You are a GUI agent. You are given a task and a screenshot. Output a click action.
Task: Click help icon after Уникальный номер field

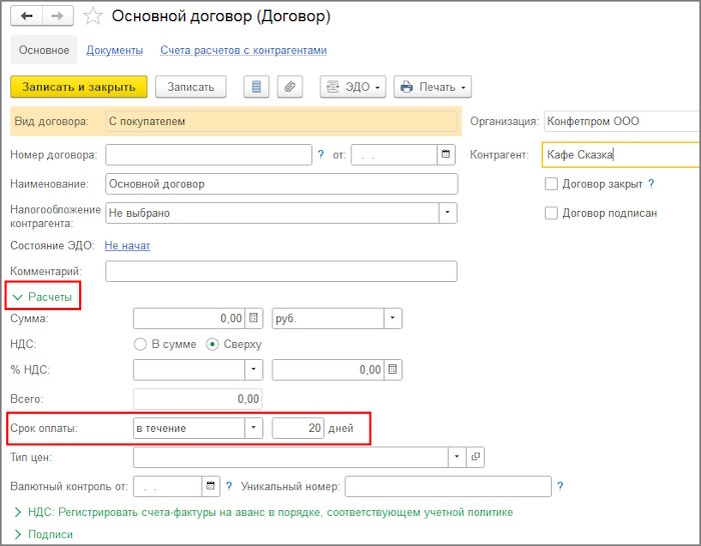tap(560, 486)
